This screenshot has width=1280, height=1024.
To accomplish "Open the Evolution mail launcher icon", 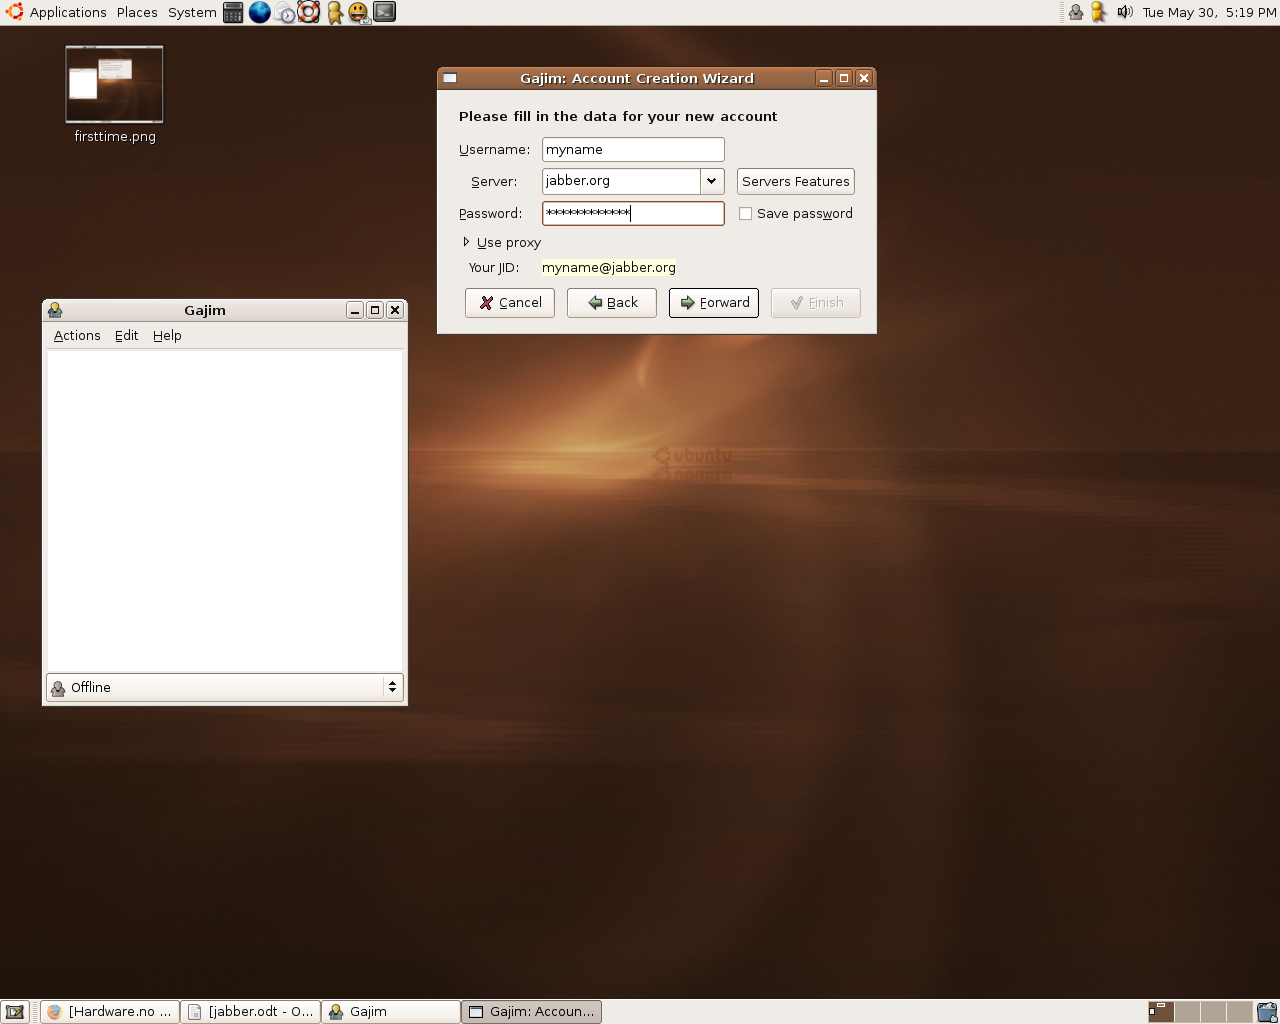I will [x=285, y=12].
